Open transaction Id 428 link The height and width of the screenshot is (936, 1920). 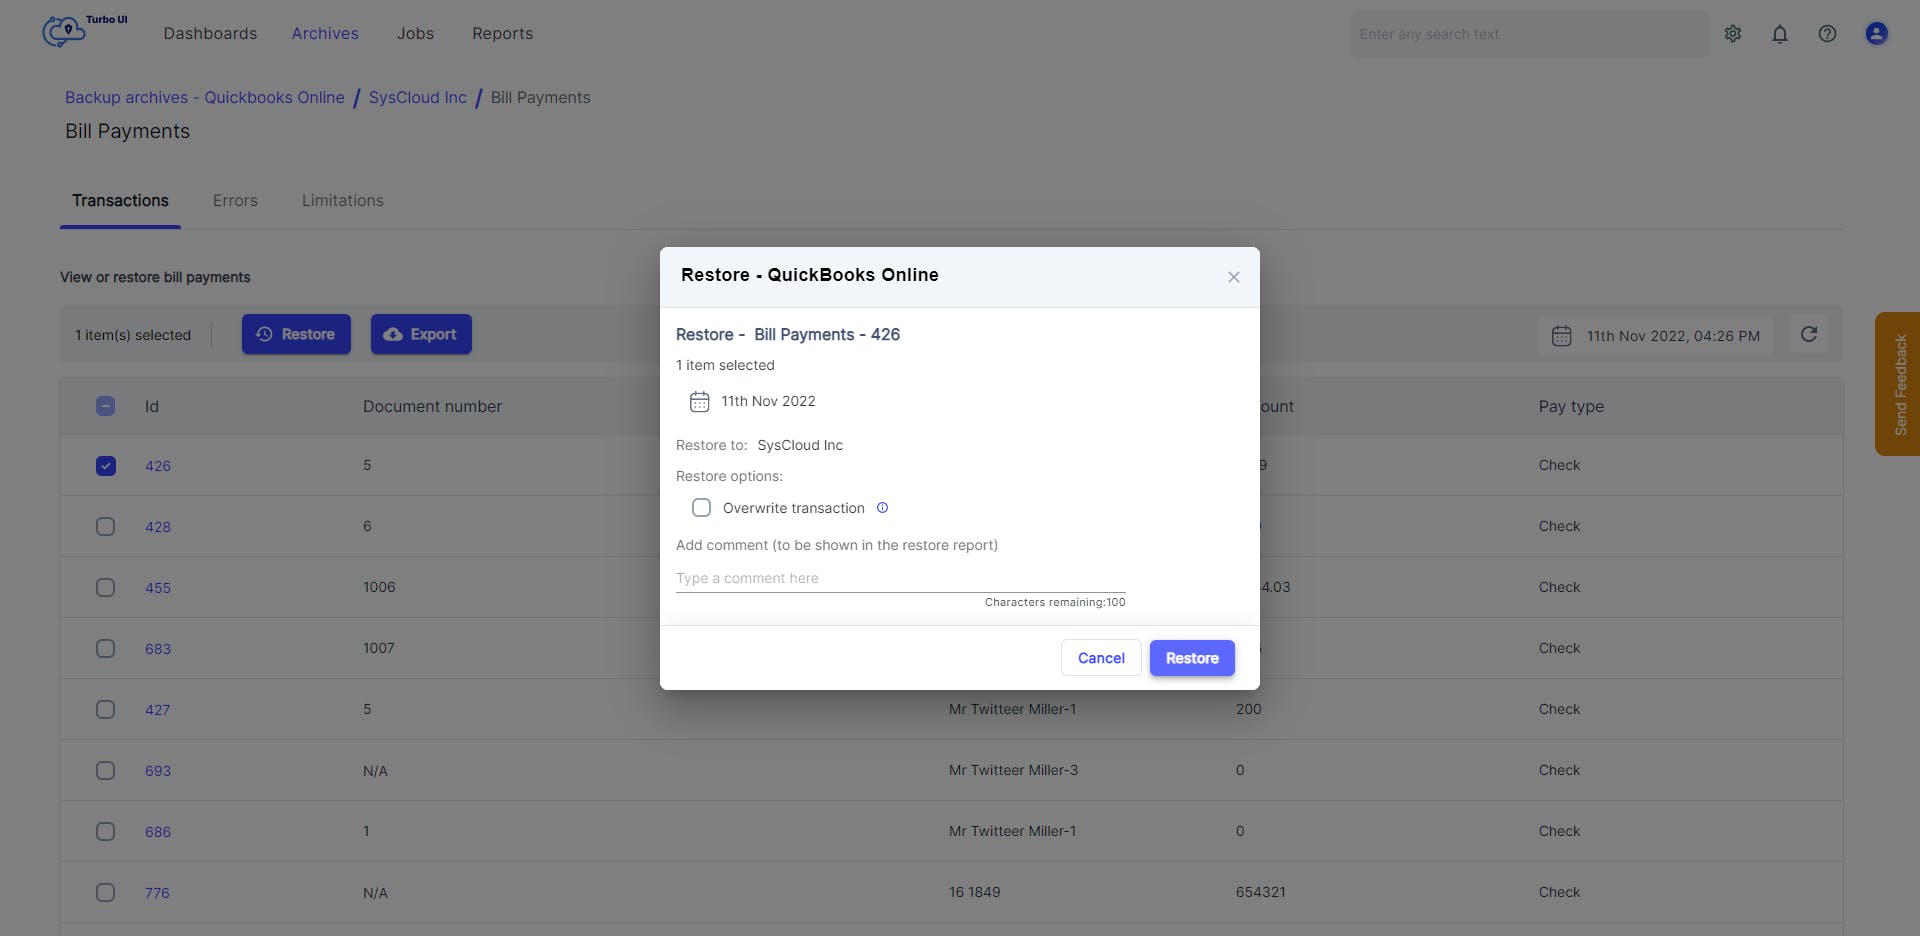pyautogui.click(x=158, y=527)
